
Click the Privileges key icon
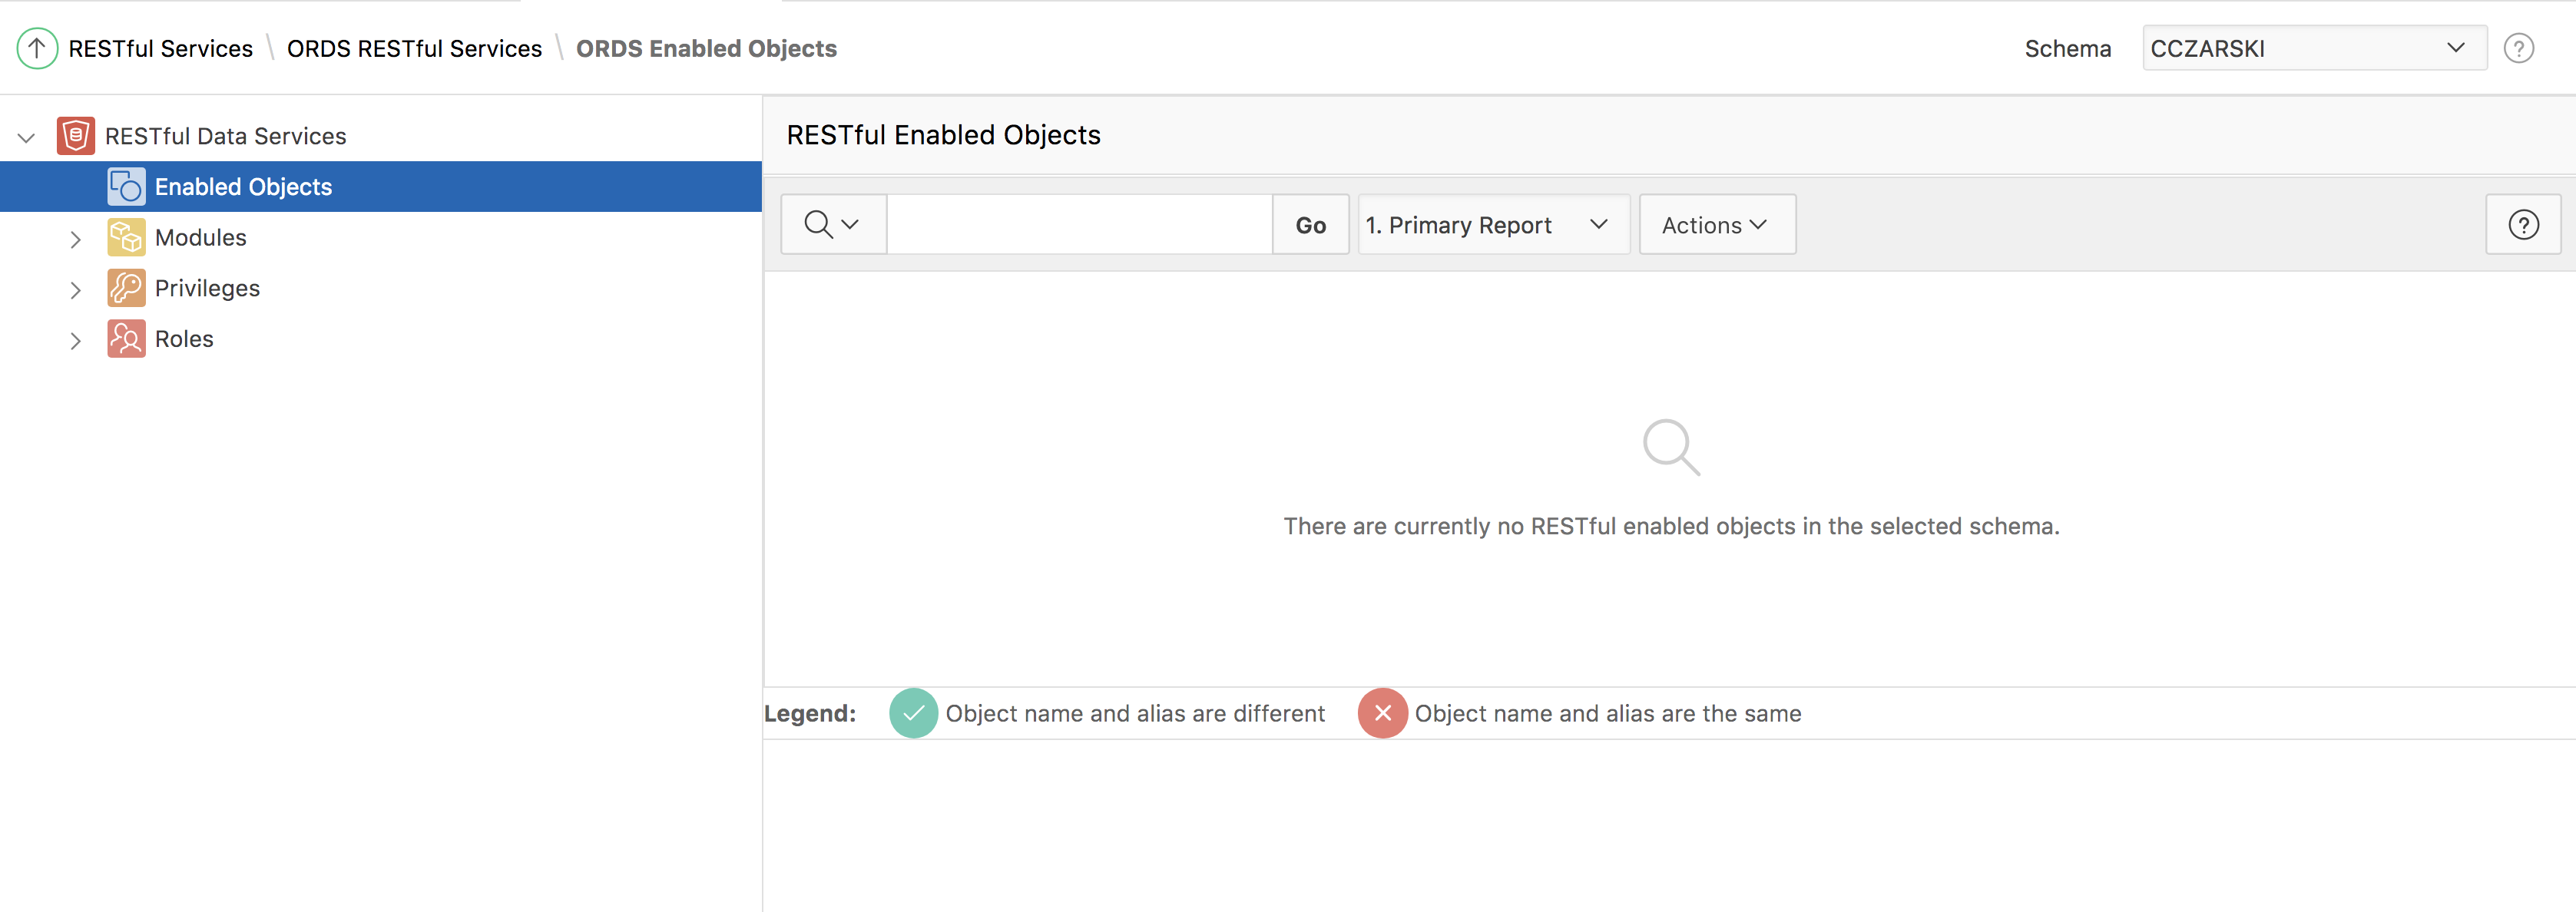126,288
